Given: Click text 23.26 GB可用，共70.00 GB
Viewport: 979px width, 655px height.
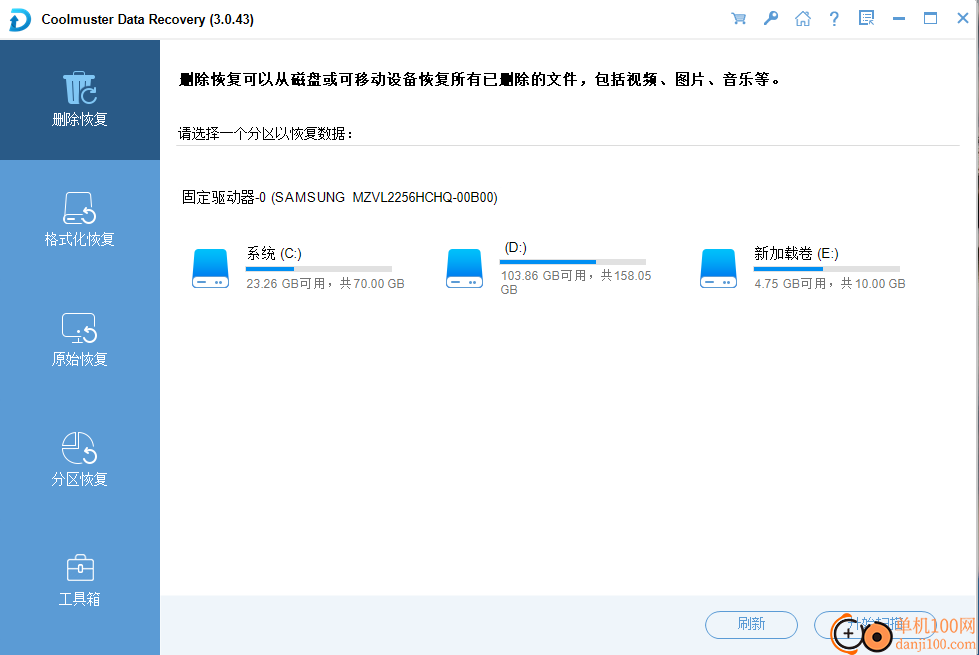Looking at the screenshot, I should [325, 283].
